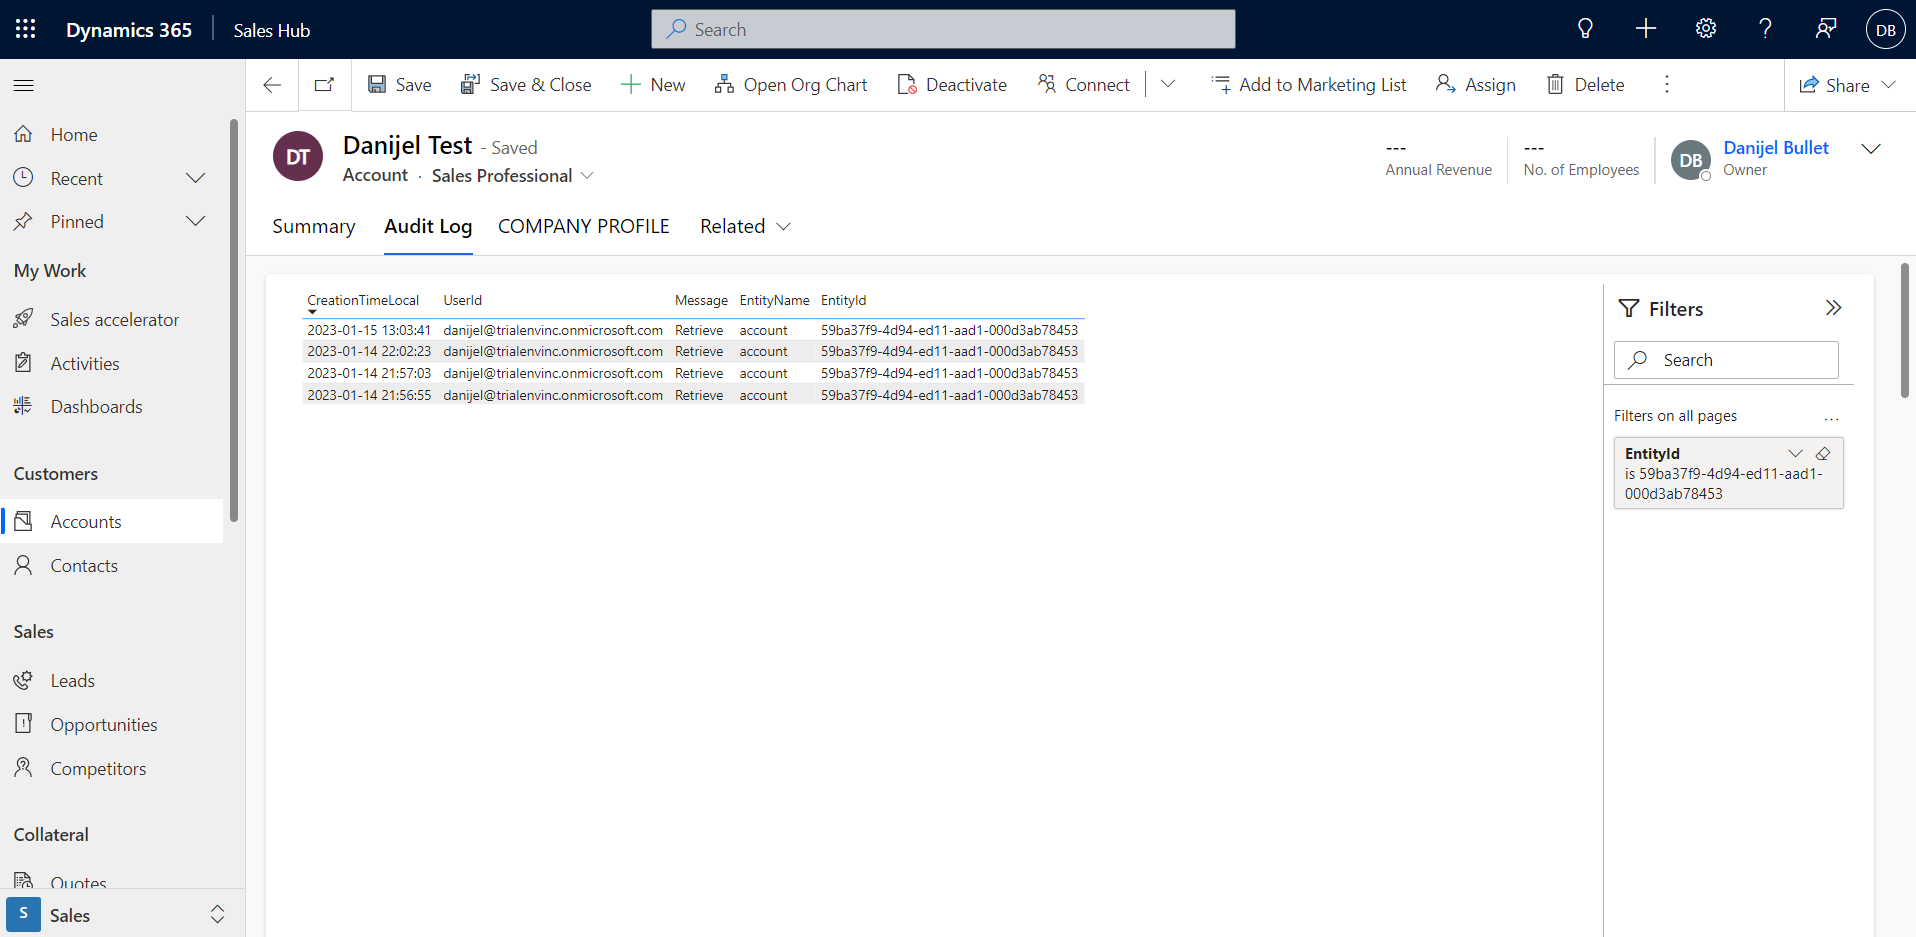Image resolution: width=1916 pixels, height=937 pixels.
Task: Open record in new window icon
Action: point(324,85)
